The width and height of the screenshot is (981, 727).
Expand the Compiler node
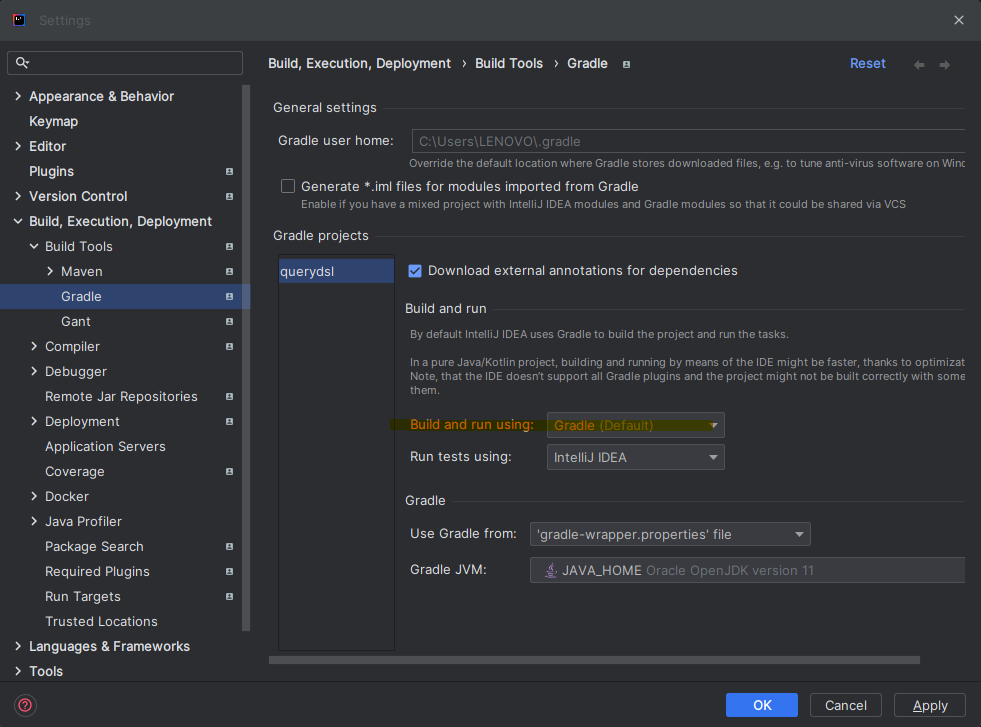[x=34, y=346]
